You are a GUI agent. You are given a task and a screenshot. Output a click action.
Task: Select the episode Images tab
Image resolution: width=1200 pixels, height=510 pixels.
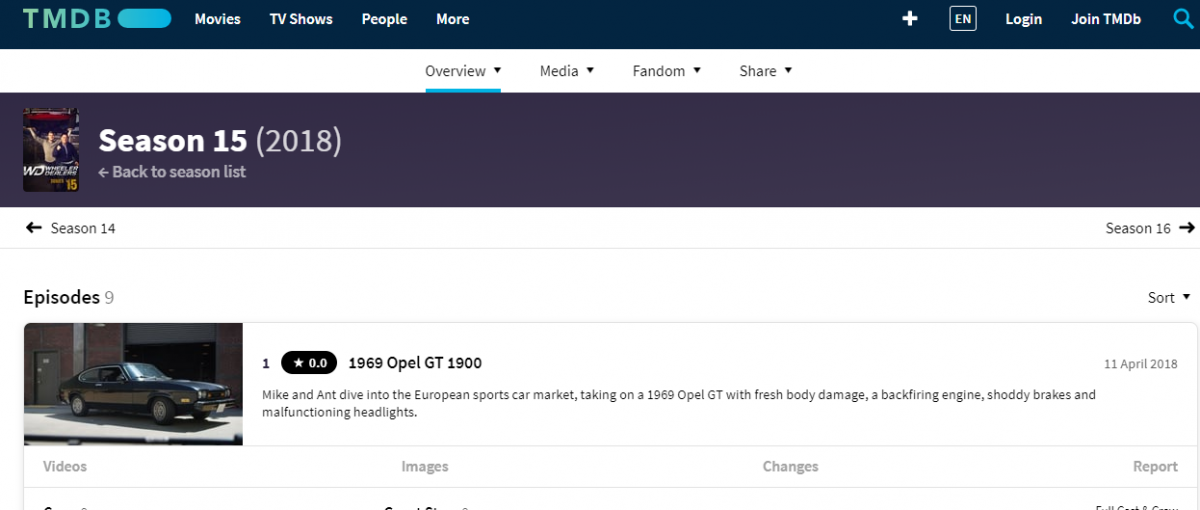click(425, 466)
